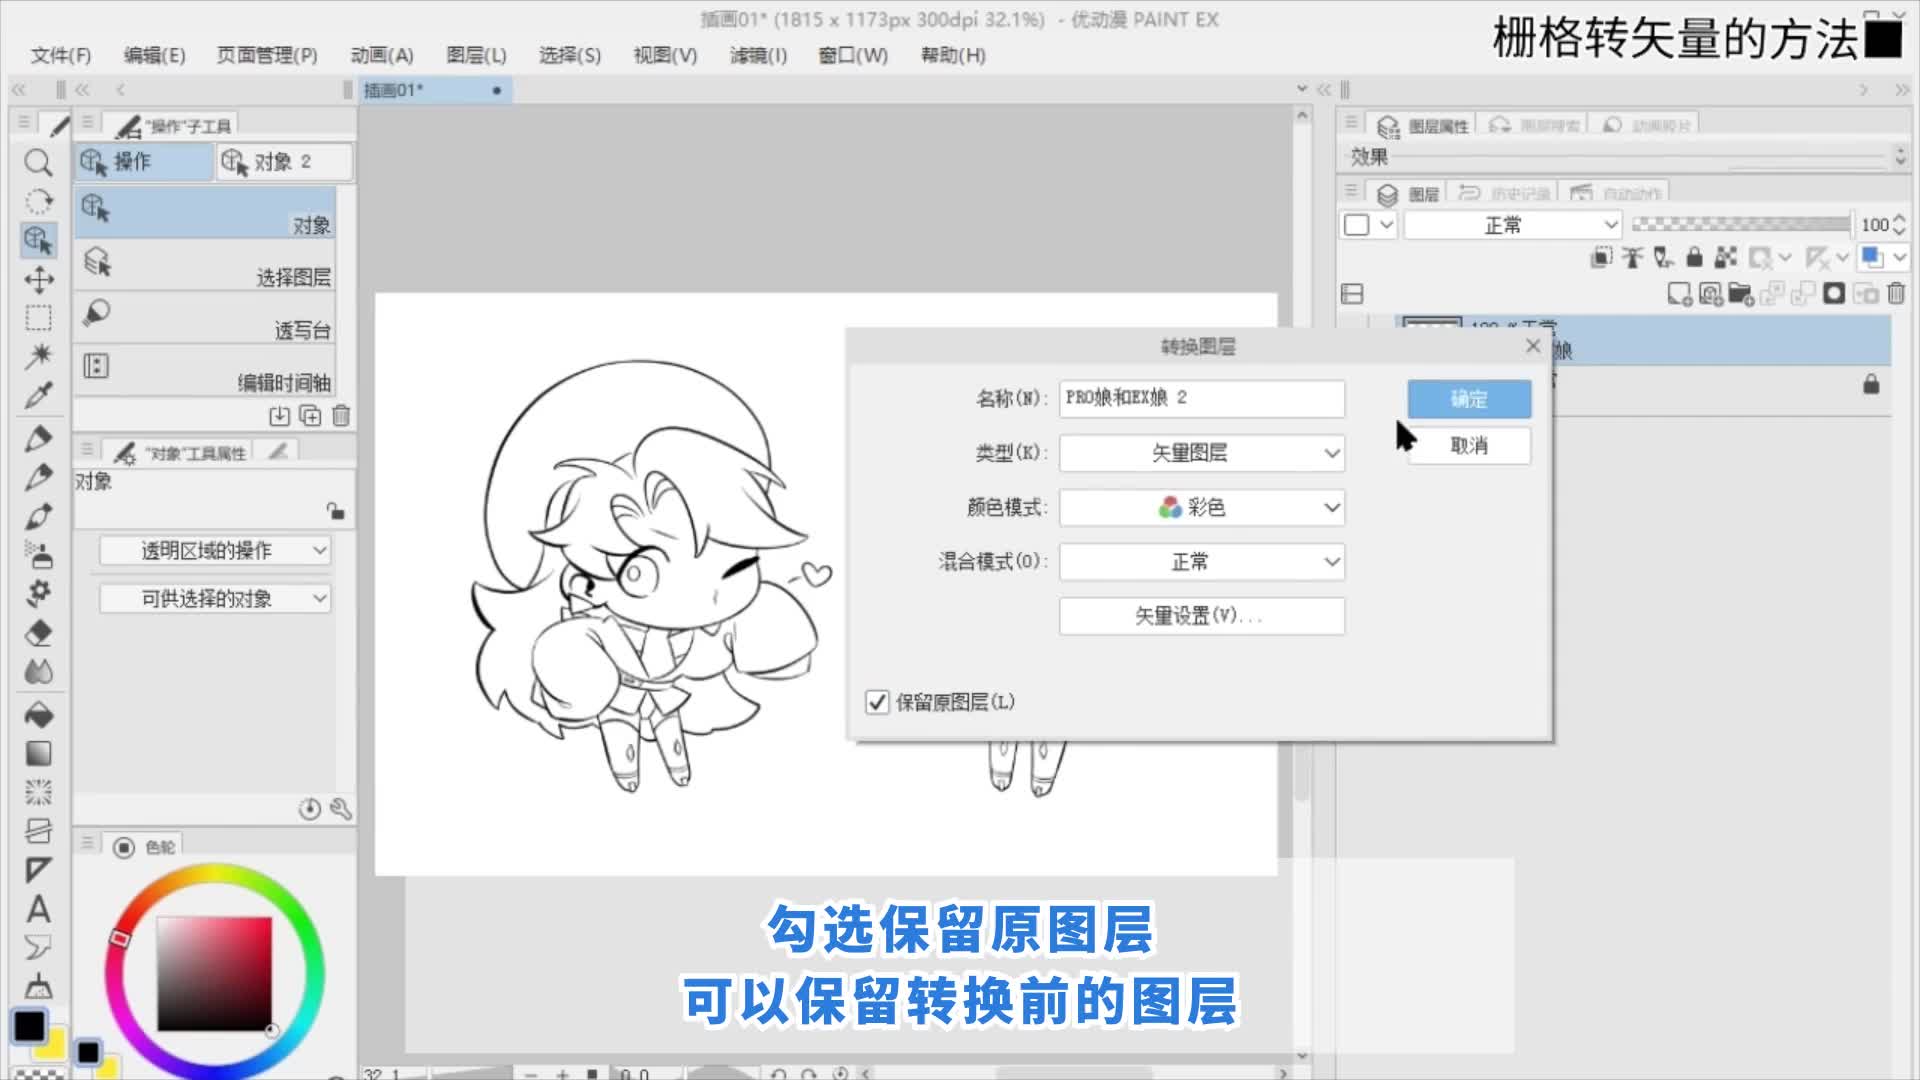Image resolution: width=1920 pixels, height=1080 pixels.
Task: Click the duplicate sub tool icon
Action: pos(310,415)
